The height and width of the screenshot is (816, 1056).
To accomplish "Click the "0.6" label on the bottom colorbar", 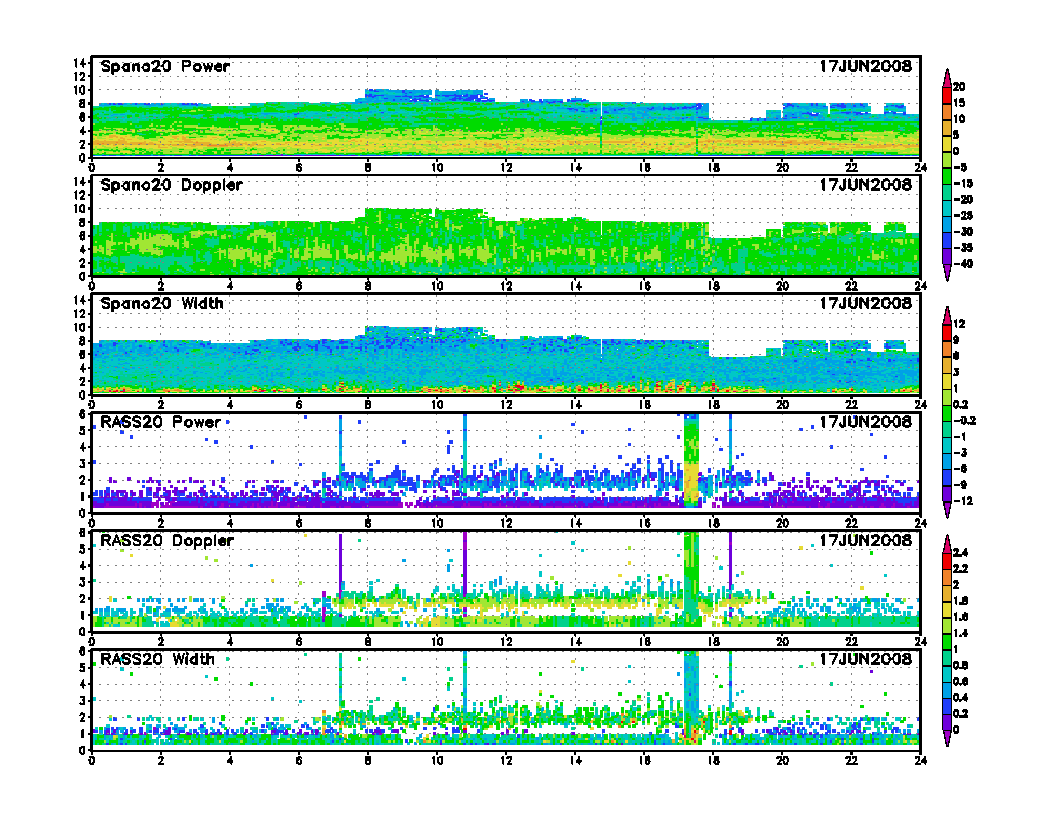I will point(961,681).
